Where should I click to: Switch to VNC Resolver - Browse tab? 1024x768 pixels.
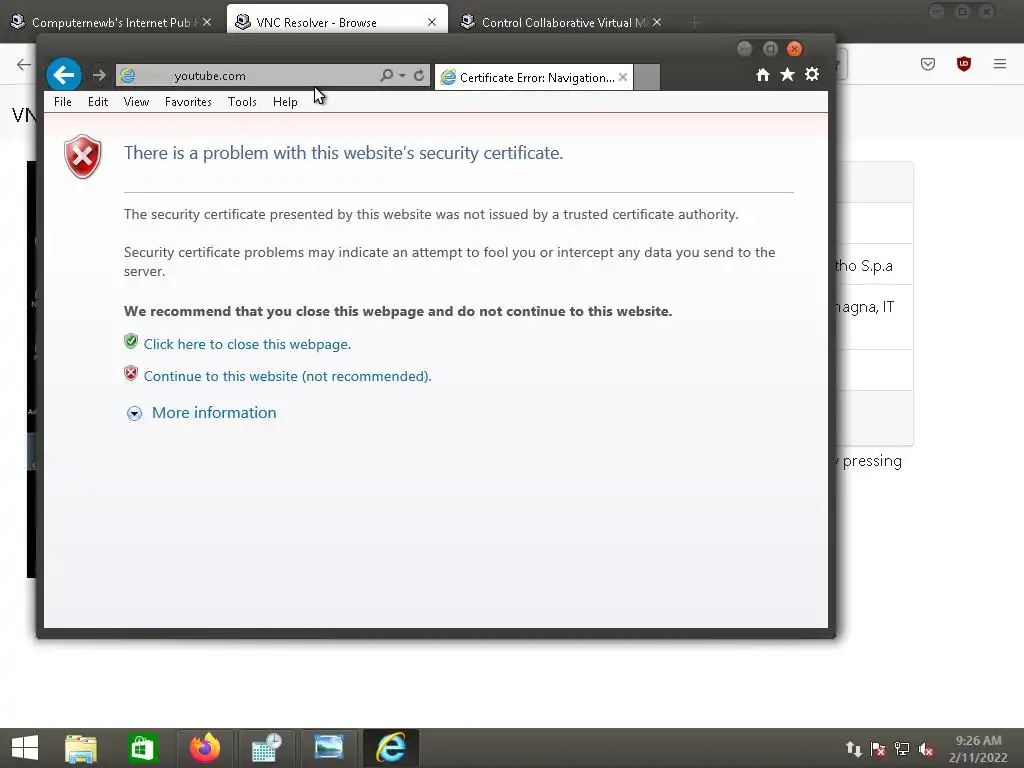[337, 22]
